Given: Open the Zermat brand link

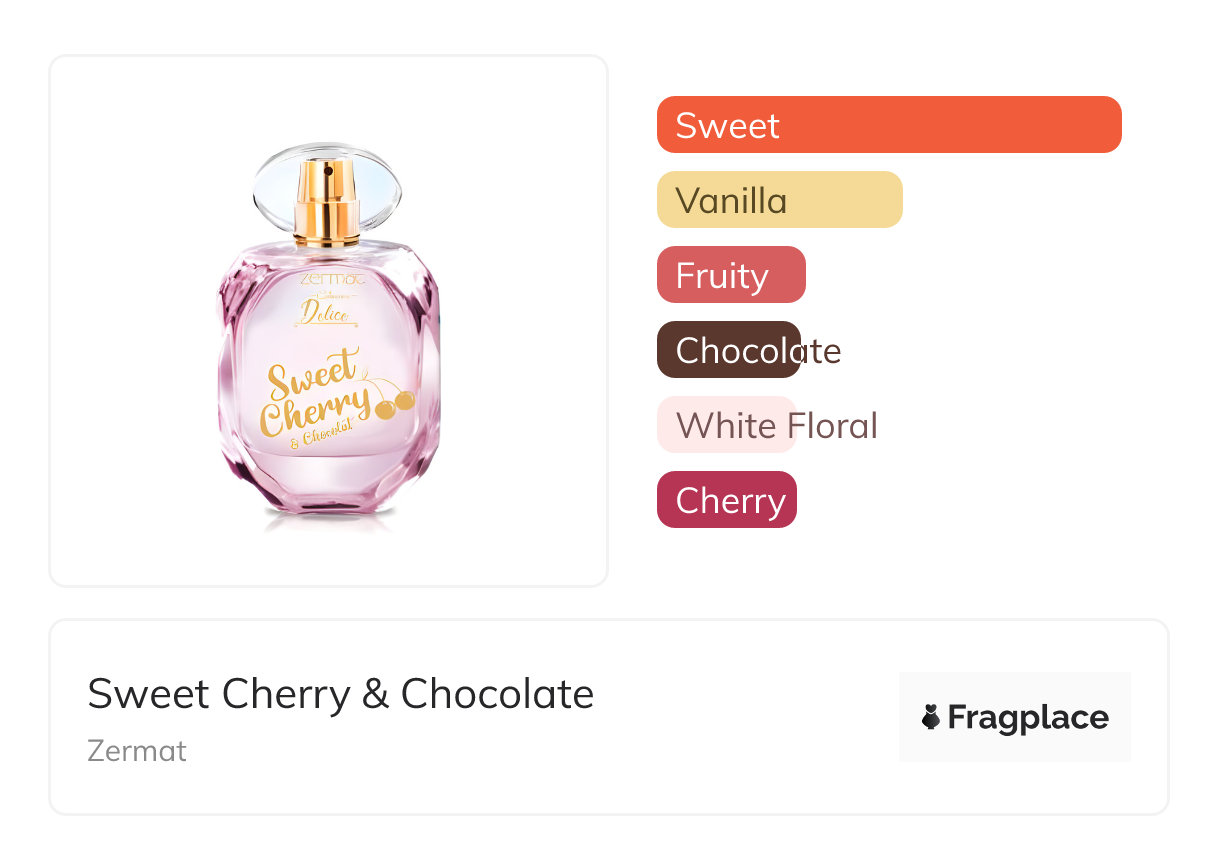Looking at the screenshot, I should pos(137,750).
